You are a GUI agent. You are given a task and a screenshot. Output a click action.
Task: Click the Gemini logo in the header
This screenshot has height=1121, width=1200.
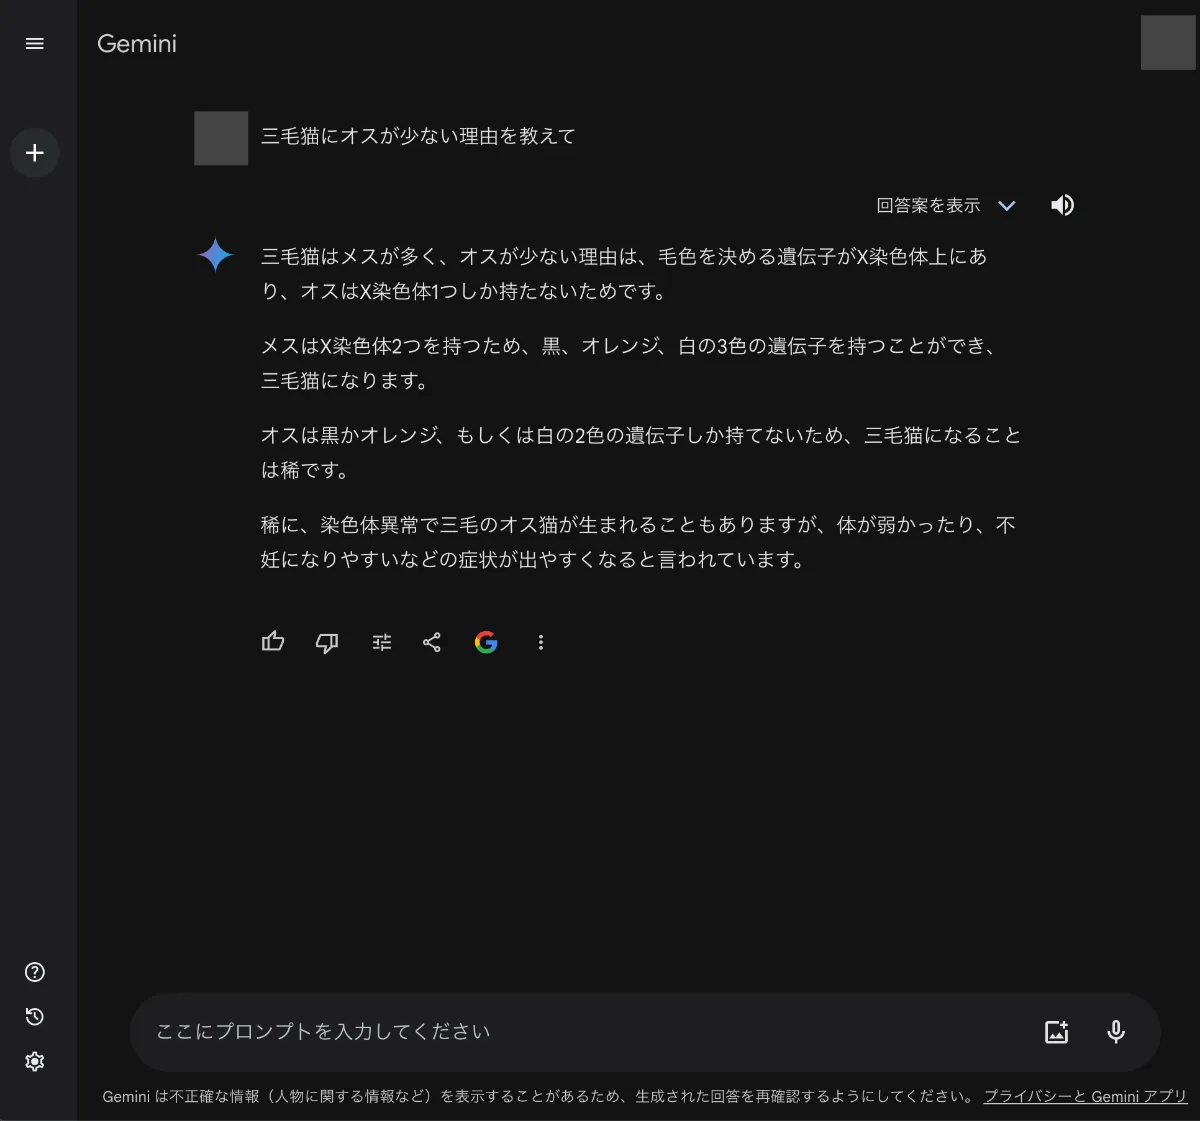click(x=137, y=43)
